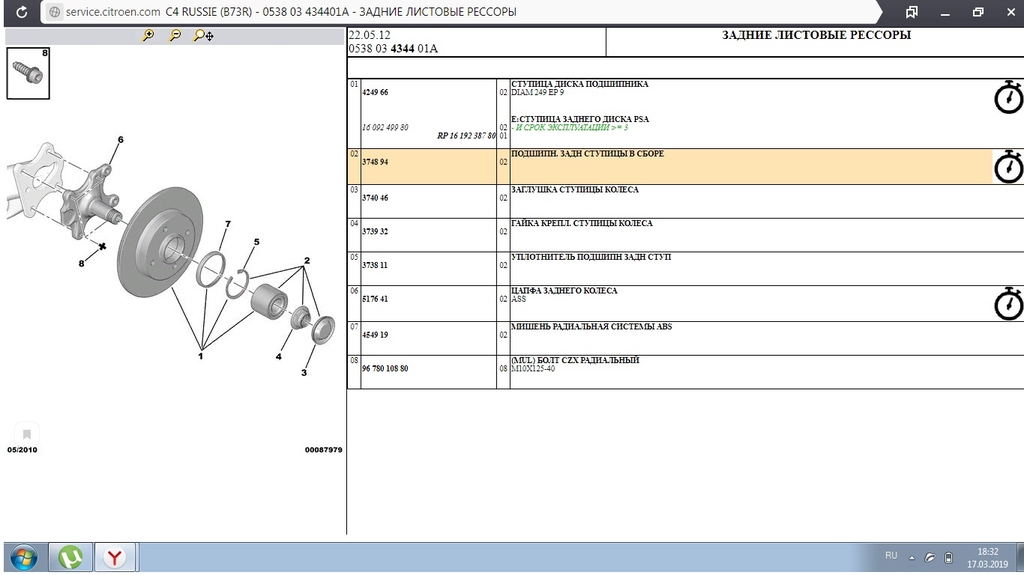Click description СТУПИЦА ДИСКА ПОДШИПНИКА
This screenshot has height=575, width=1024.
[580, 84]
